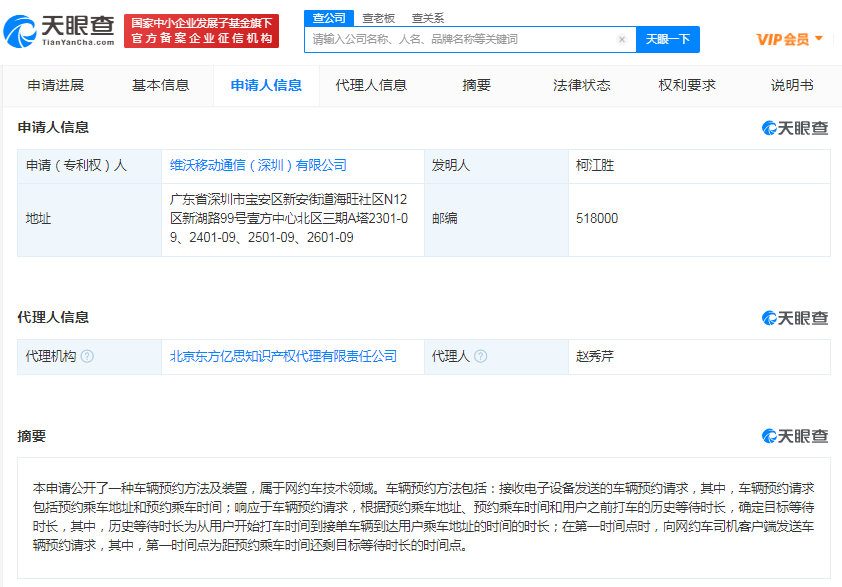Click the 天眼一下 search button
Image resolution: width=842 pixels, height=587 pixels.
pyautogui.click(x=667, y=39)
